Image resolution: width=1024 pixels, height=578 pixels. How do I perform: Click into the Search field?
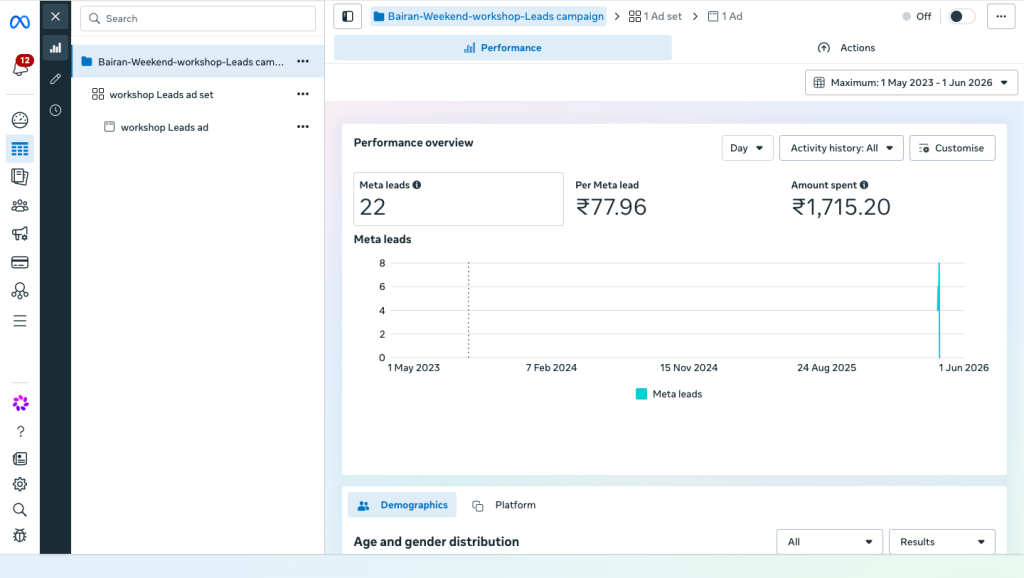[x=198, y=18]
